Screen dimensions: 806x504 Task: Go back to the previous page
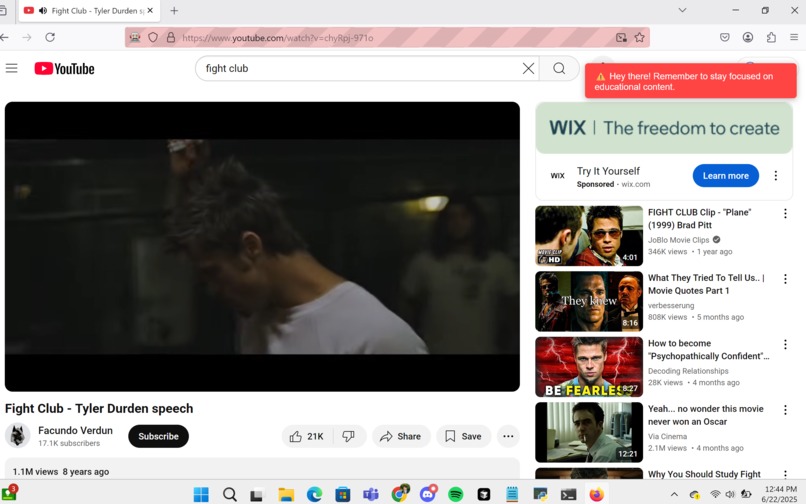pyautogui.click(x=4, y=37)
